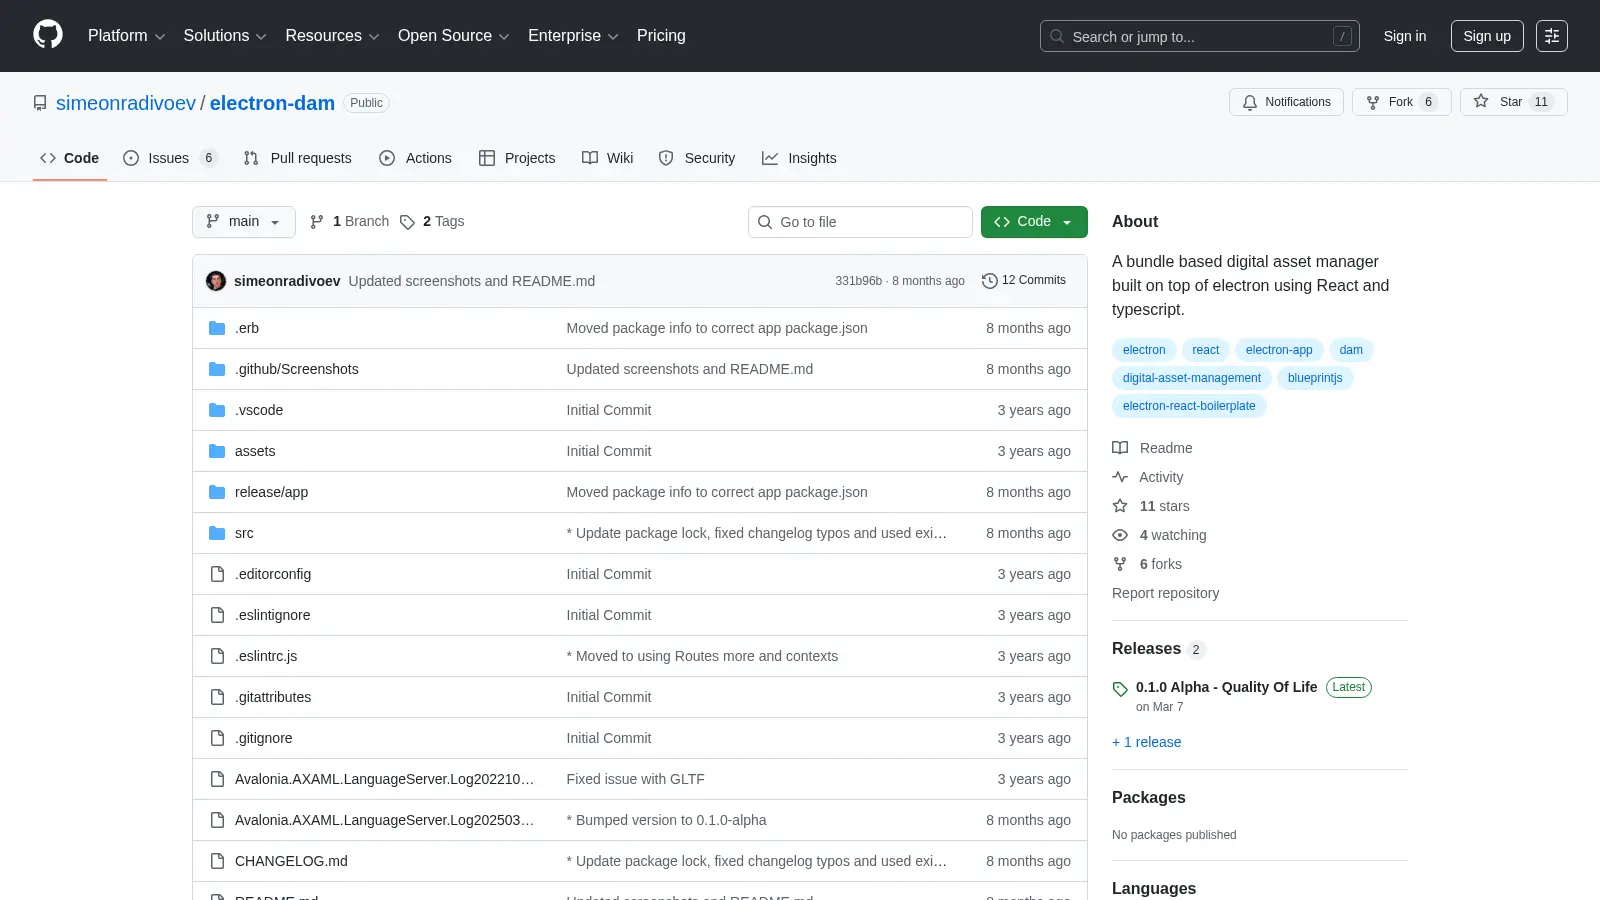Open commit hash 331b96b
Image resolution: width=1600 pixels, height=900 pixels.
tap(859, 281)
